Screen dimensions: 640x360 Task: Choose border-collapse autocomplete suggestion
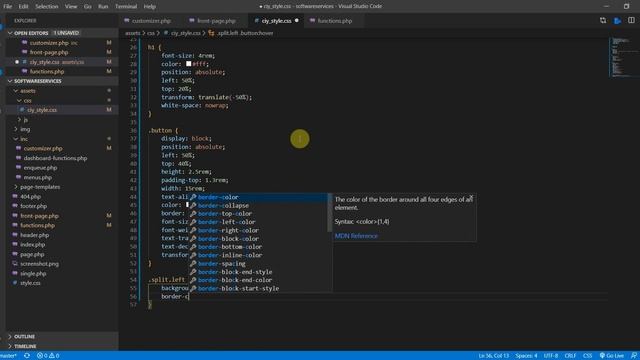point(258,205)
